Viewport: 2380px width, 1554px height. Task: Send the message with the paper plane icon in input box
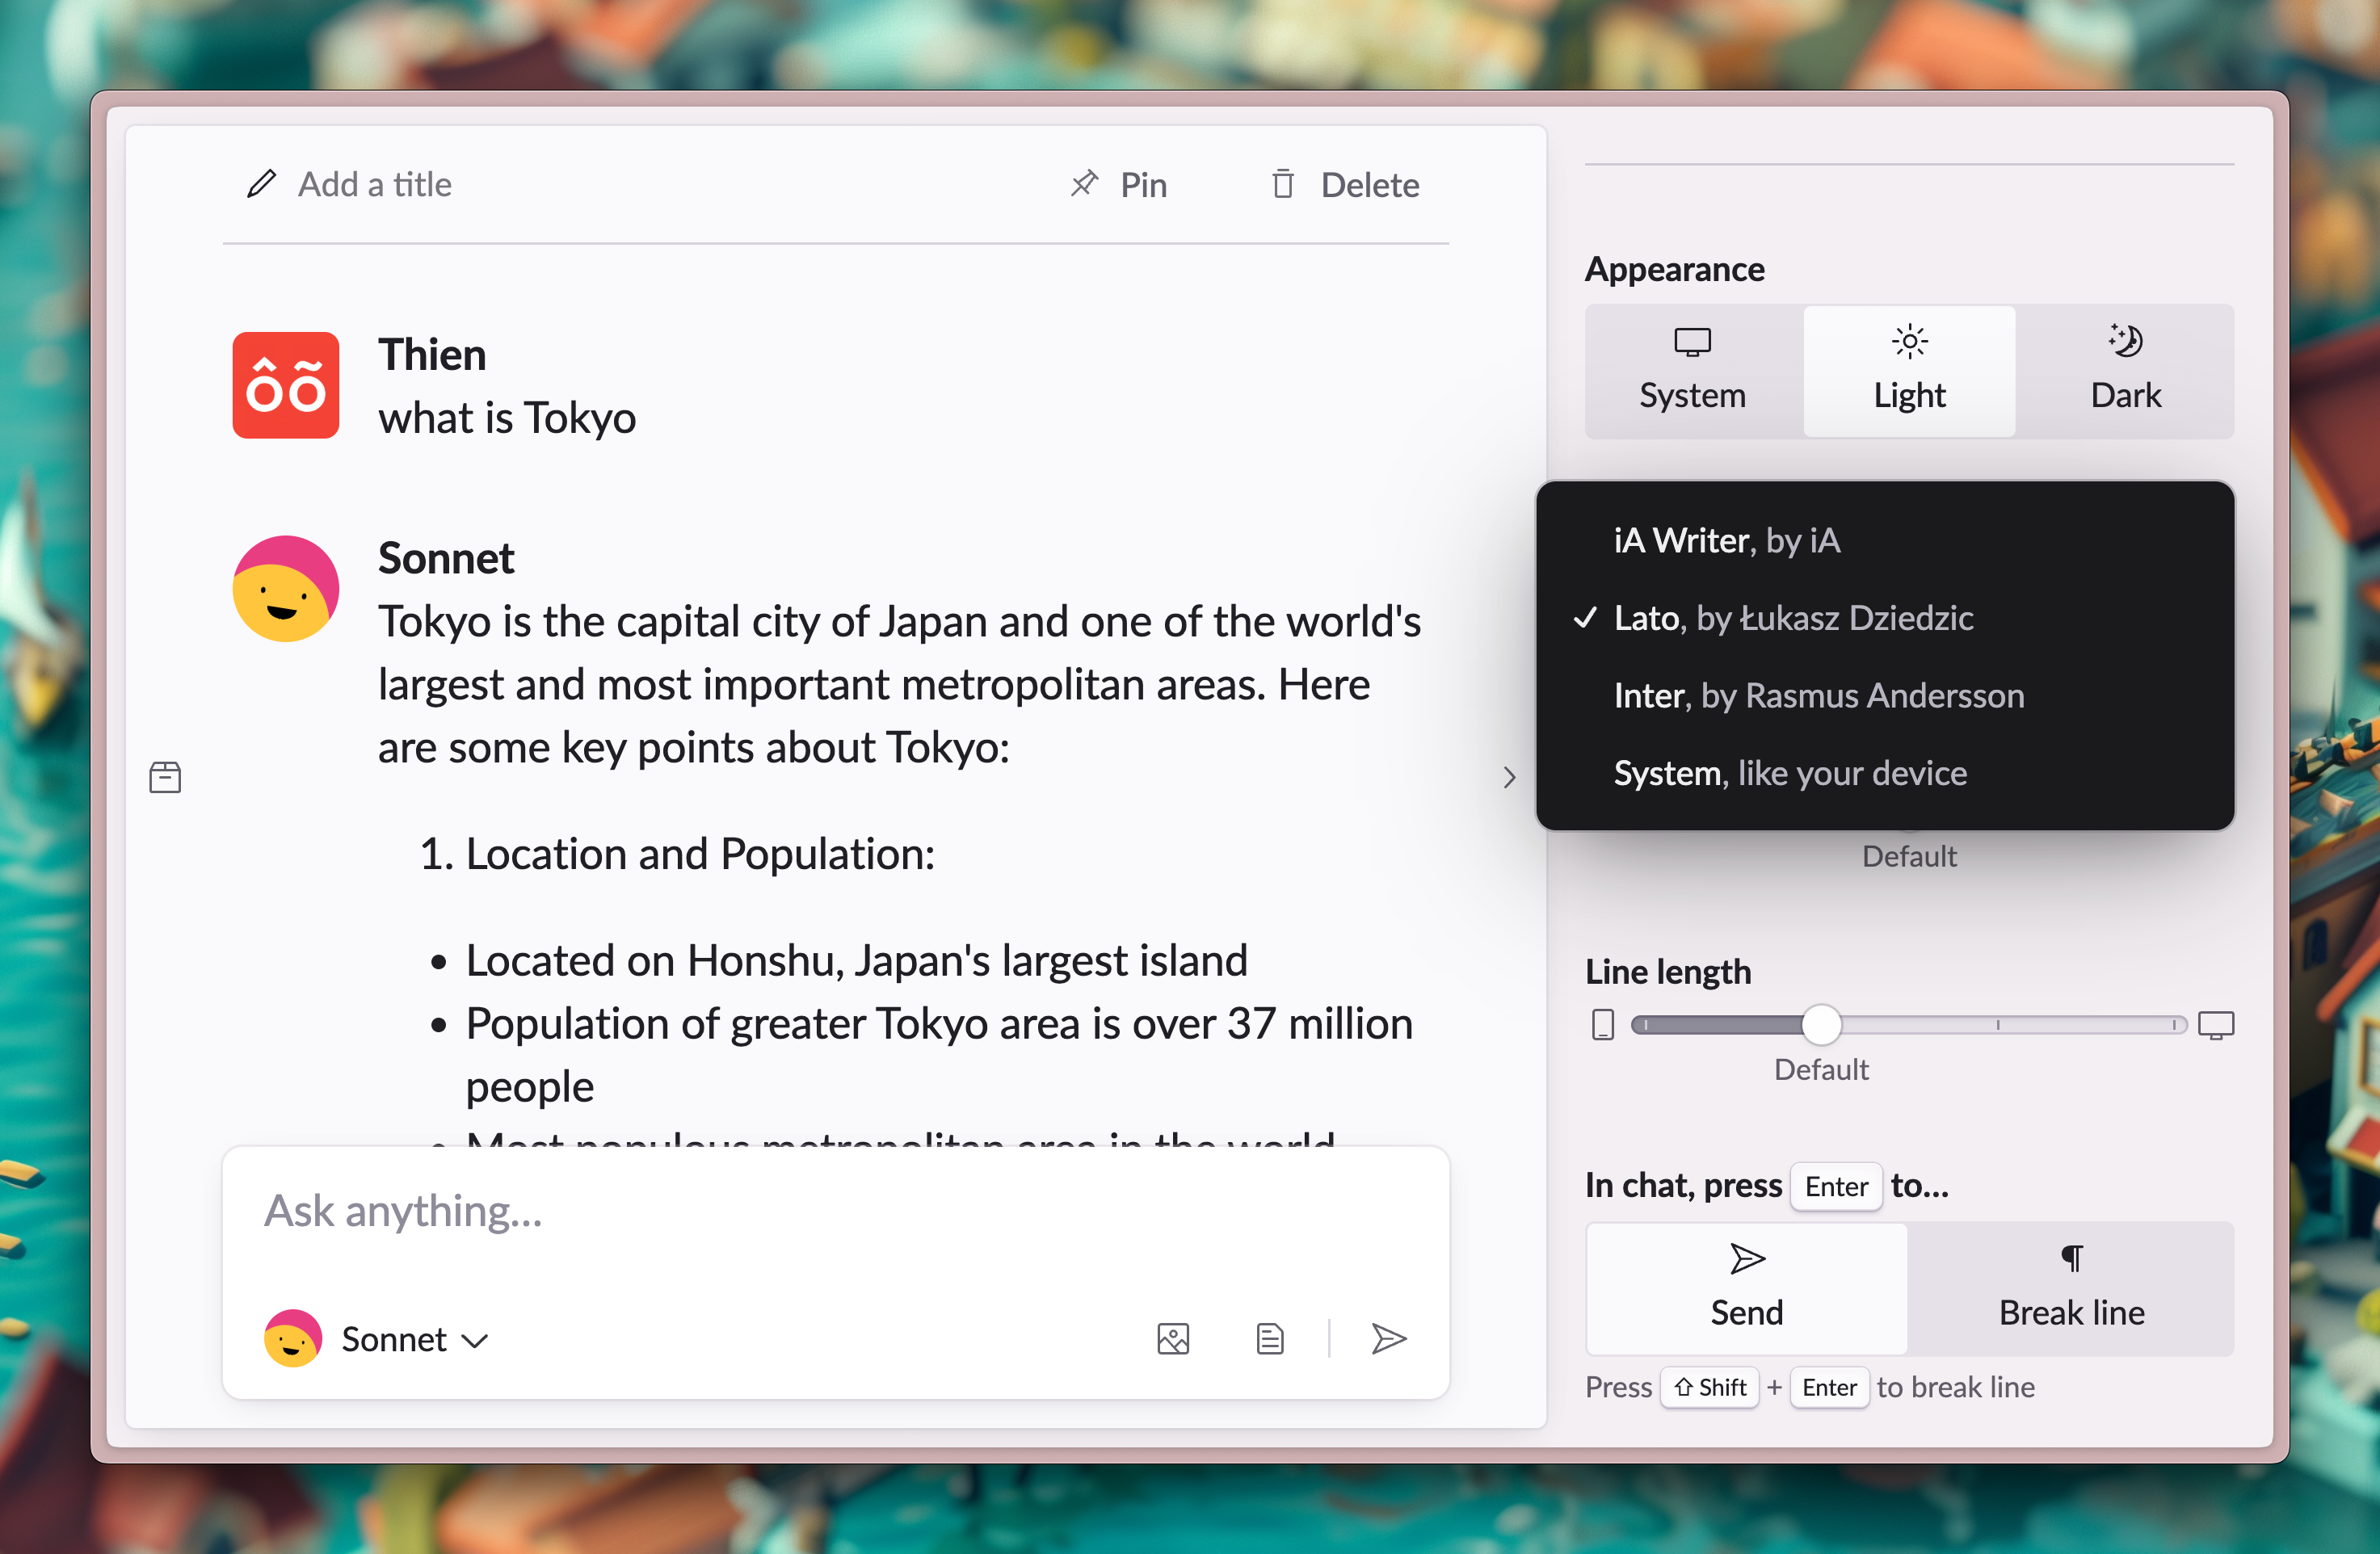pos(1389,1339)
